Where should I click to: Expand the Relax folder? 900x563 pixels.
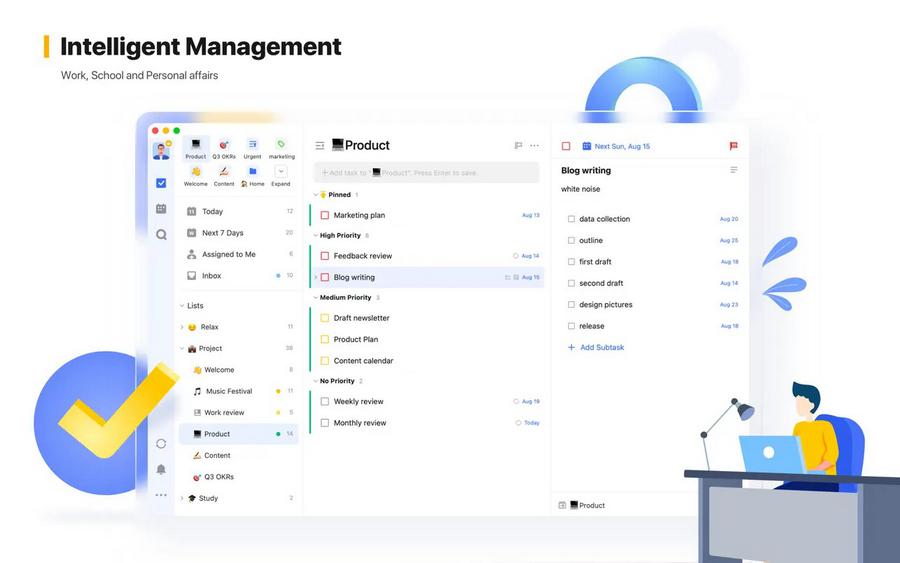pyautogui.click(x=182, y=327)
